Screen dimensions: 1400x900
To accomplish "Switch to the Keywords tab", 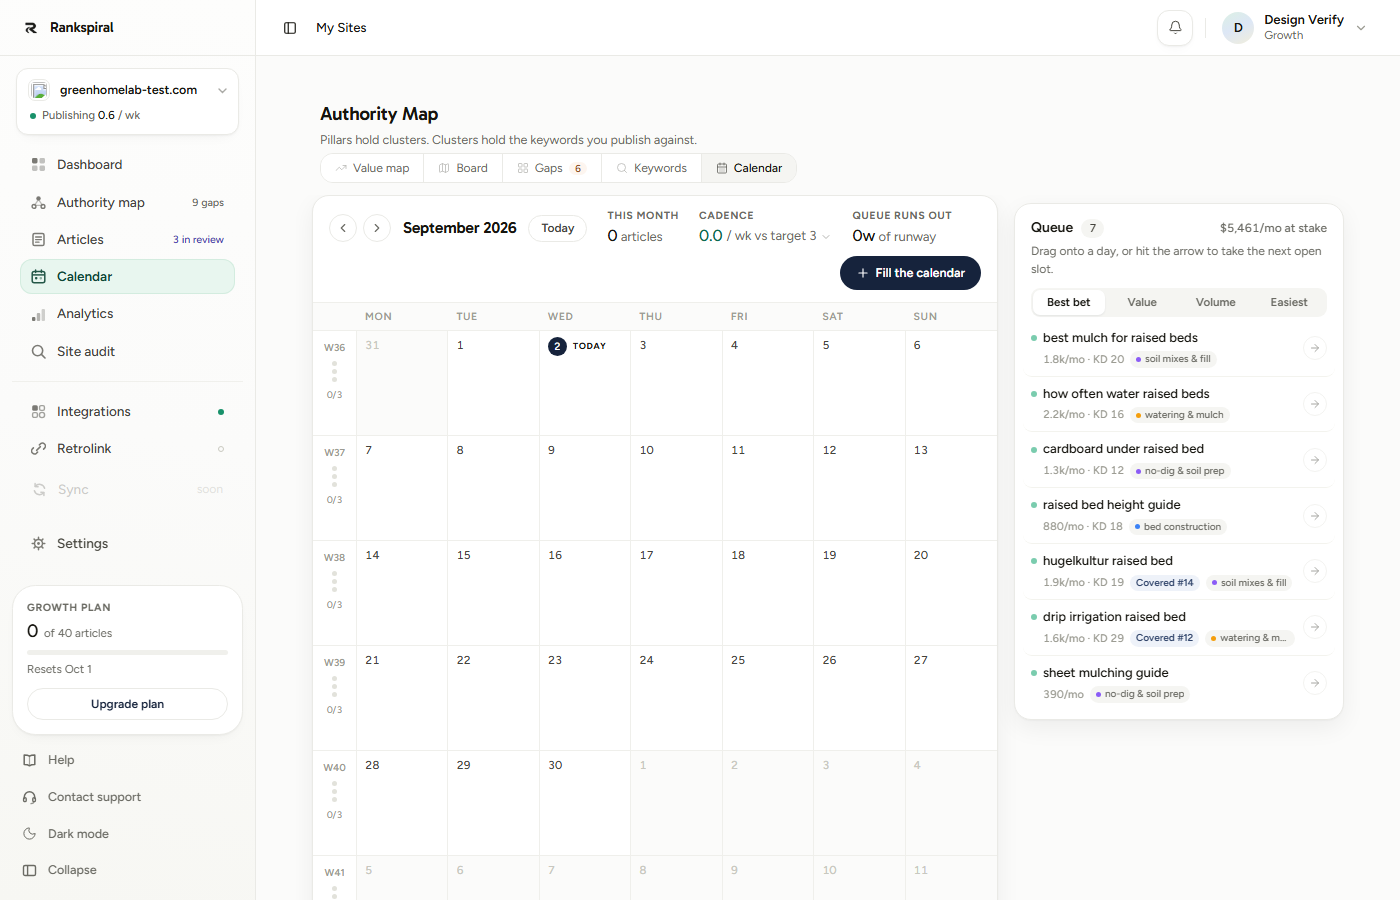I will 651,168.
